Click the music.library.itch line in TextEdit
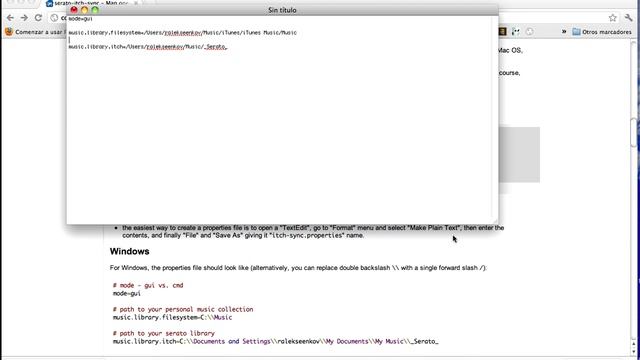The image size is (640, 360). tap(147, 47)
